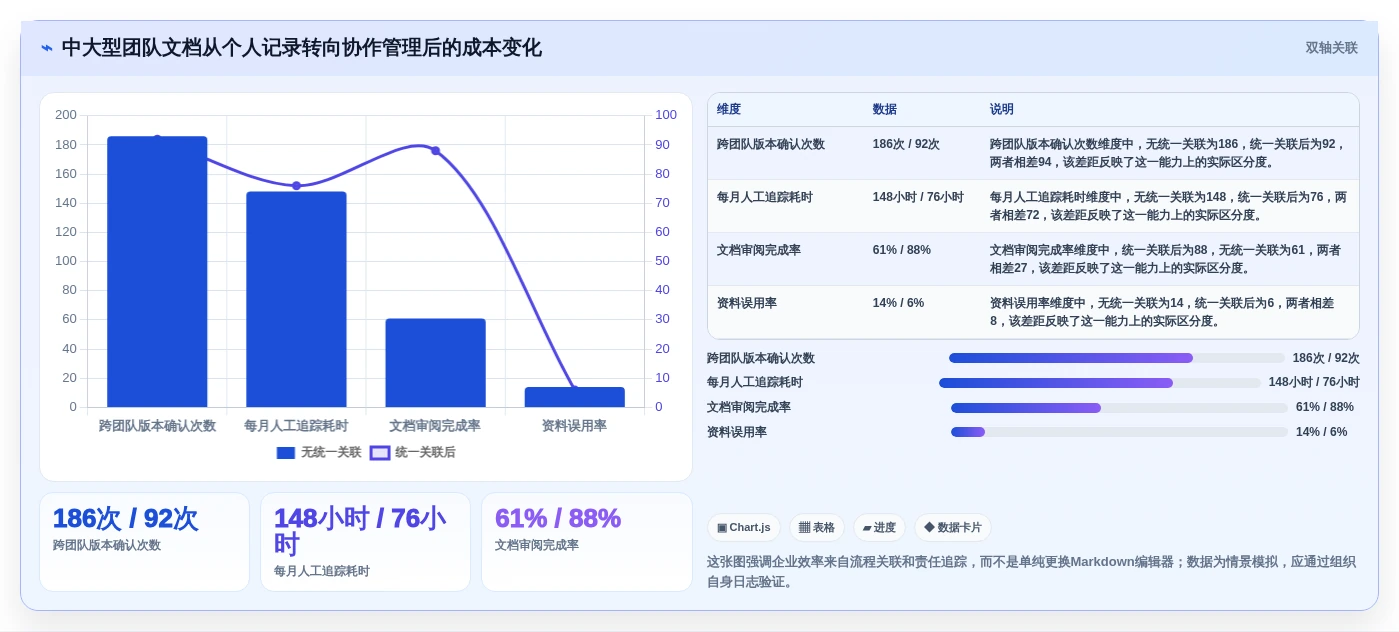Click 跨团队版本确认次数 progress label
The width and height of the screenshot is (1399, 632).
(x=761, y=358)
